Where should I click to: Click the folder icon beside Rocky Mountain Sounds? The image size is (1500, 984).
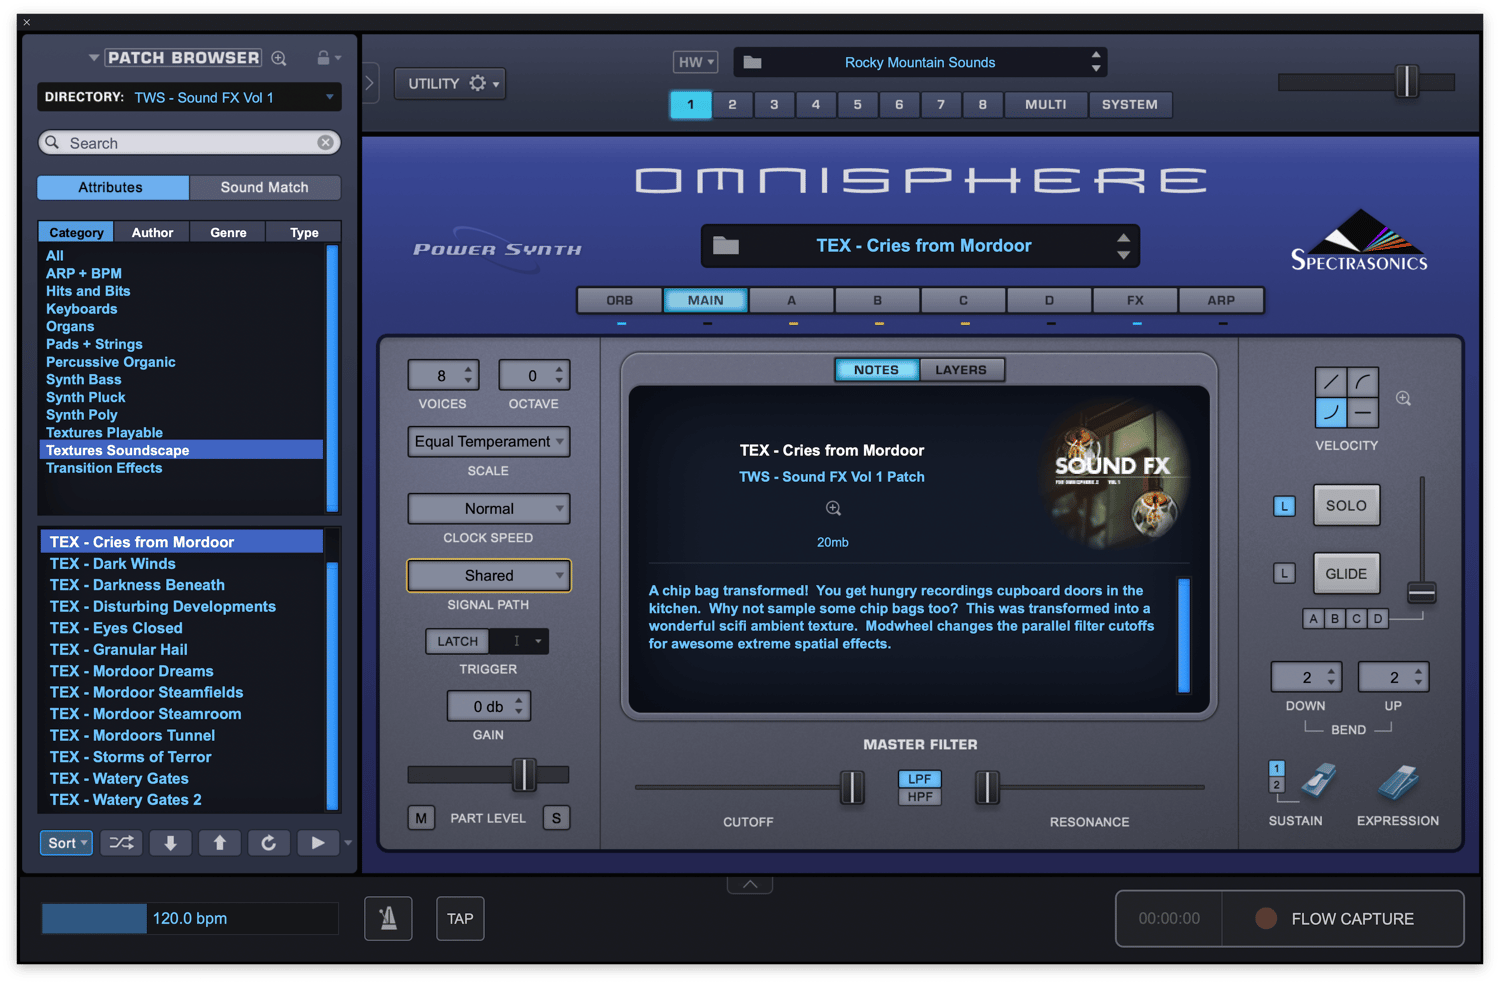pyautogui.click(x=753, y=62)
